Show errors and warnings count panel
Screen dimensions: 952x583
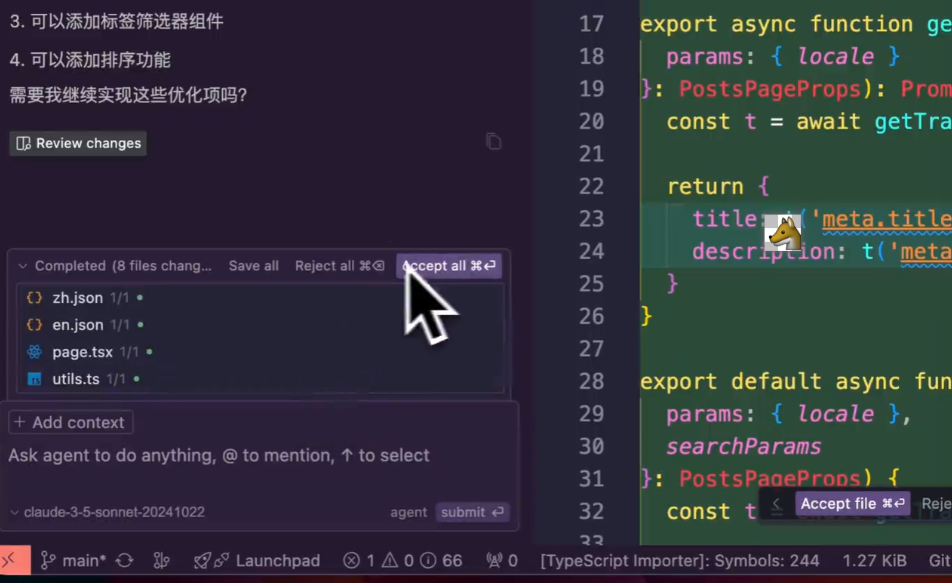pos(402,561)
